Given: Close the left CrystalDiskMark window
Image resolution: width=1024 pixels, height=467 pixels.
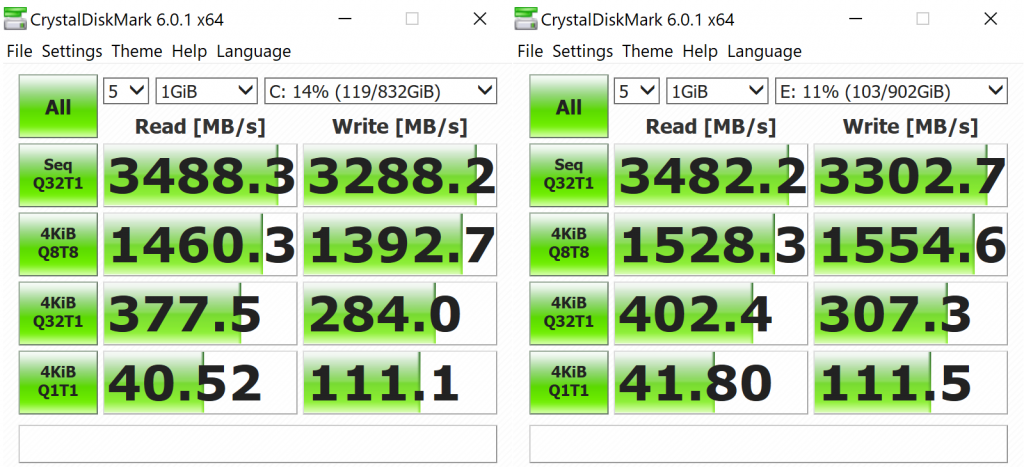Looking at the screenshot, I should 479,19.
